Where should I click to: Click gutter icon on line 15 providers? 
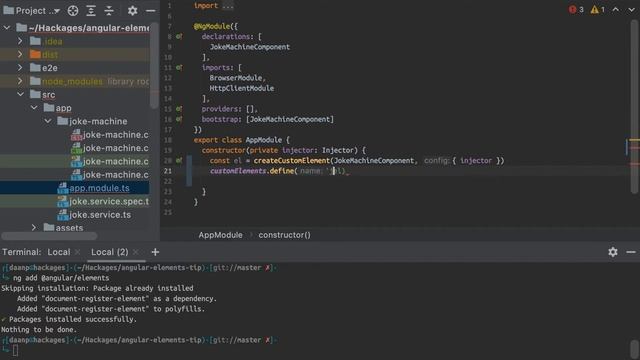click(179, 109)
